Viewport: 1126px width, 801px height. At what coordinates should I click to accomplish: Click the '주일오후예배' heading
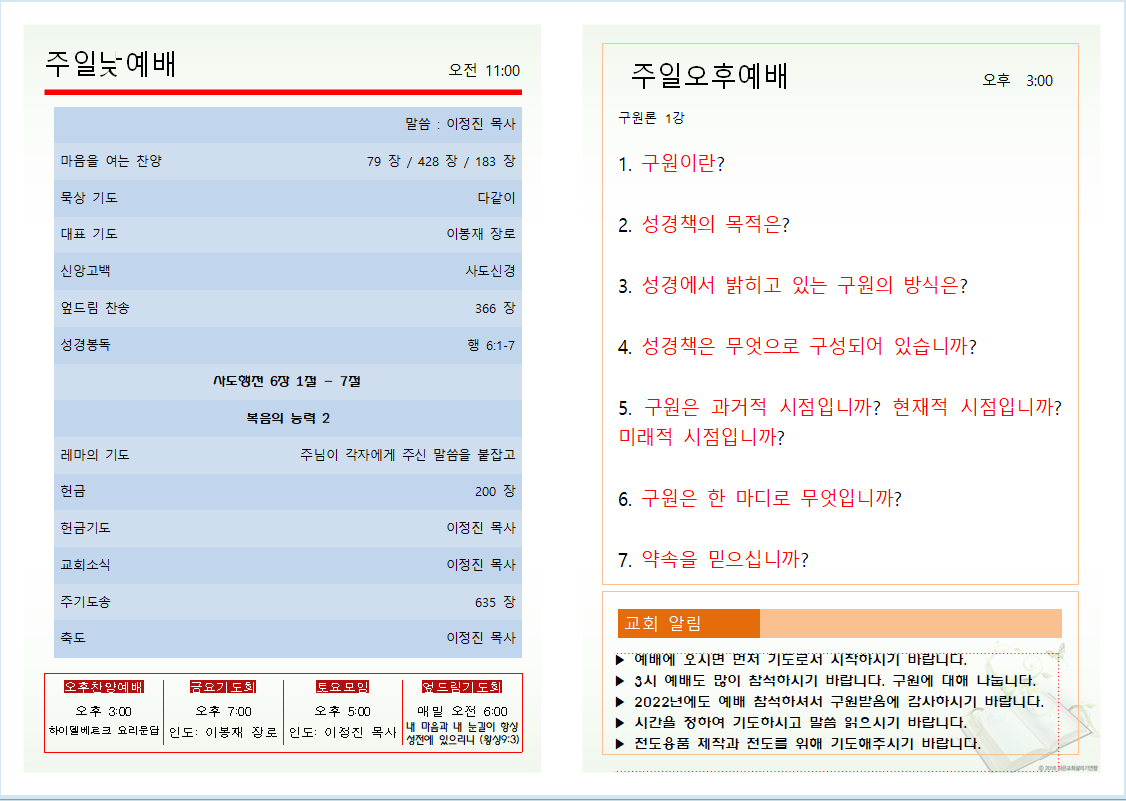point(709,75)
